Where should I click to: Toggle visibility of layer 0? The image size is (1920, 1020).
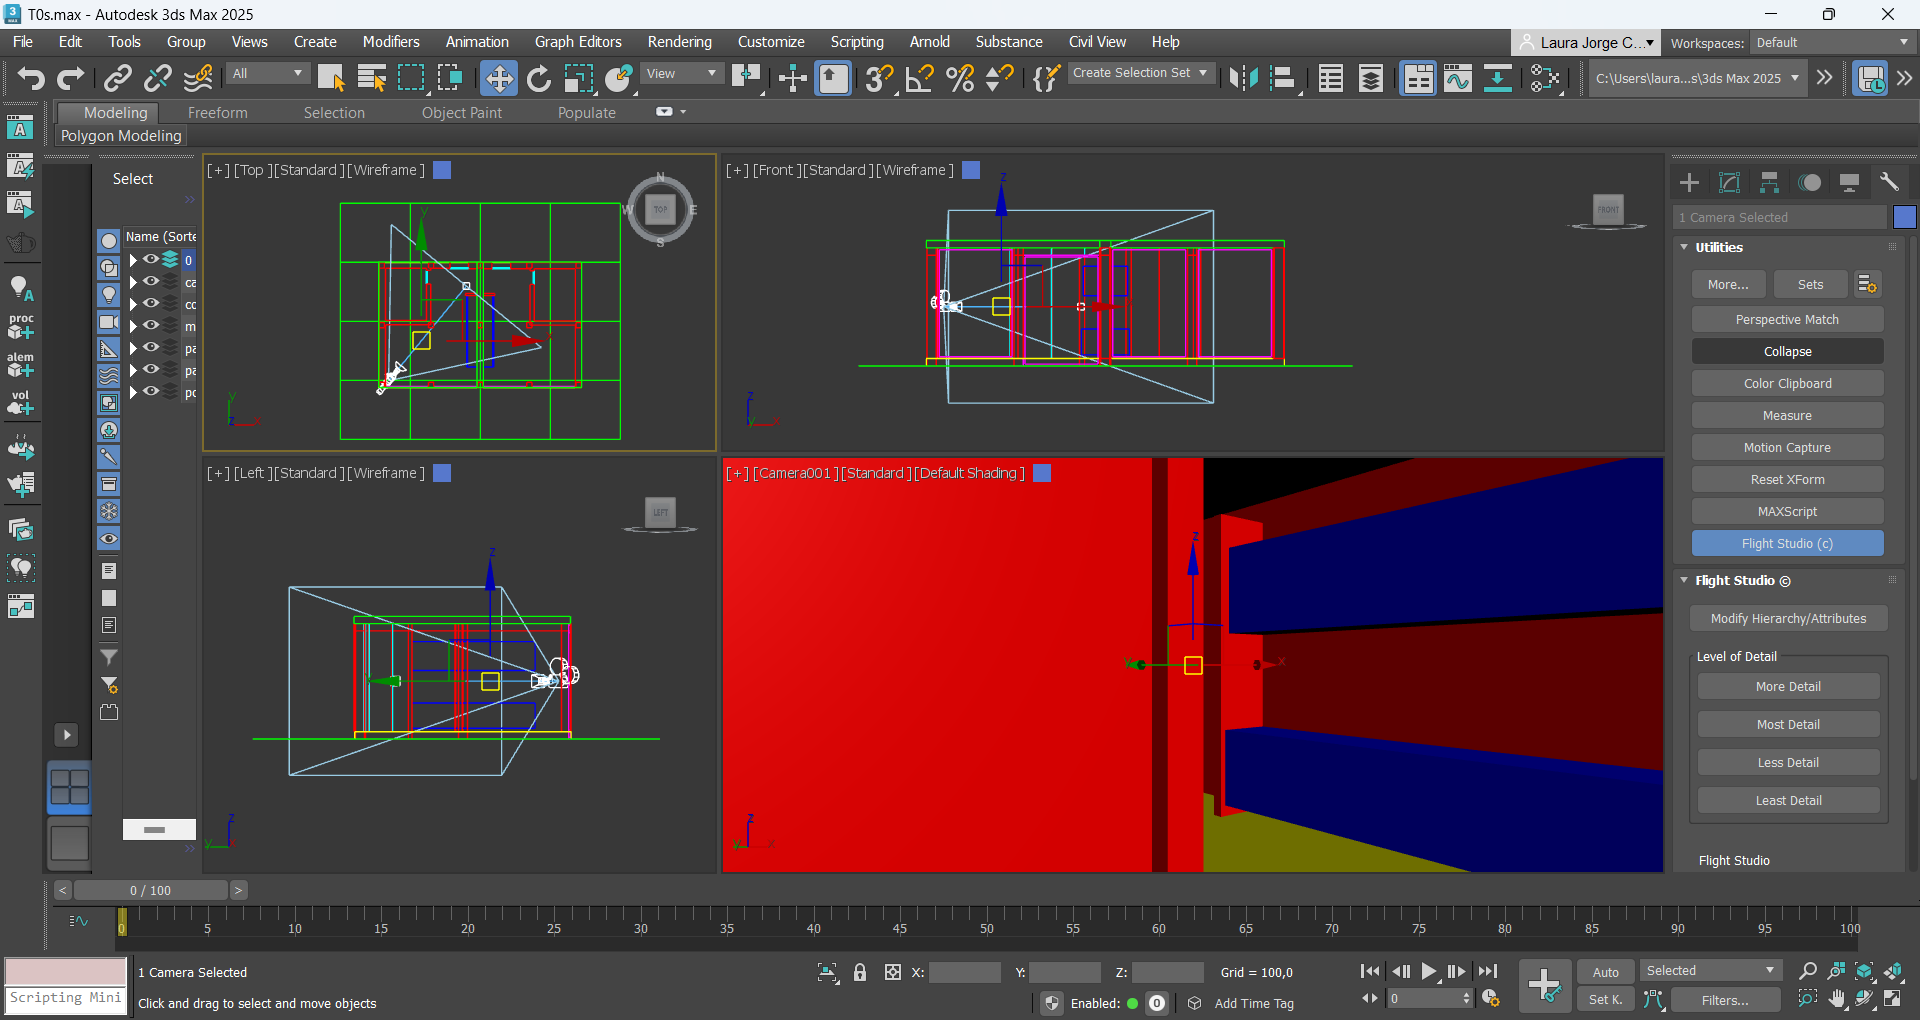pyautogui.click(x=151, y=259)
